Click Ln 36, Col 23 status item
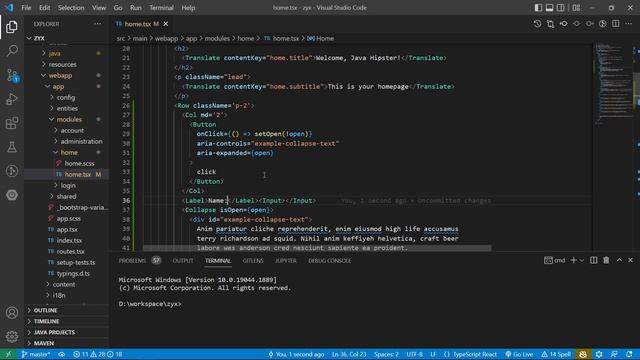This screenshot has width=640, height=360. (349, 354)
